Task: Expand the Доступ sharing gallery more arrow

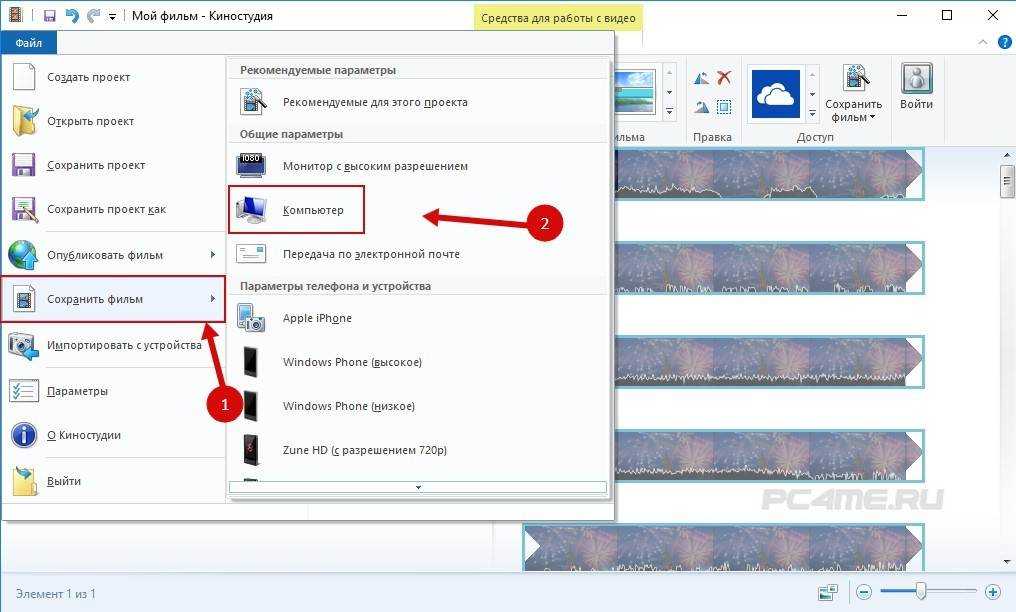Action: click(x=812, y=113)
